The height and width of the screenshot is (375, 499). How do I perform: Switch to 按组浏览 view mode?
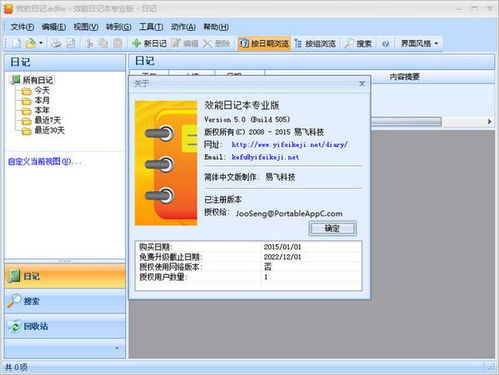tap(315, 43)
